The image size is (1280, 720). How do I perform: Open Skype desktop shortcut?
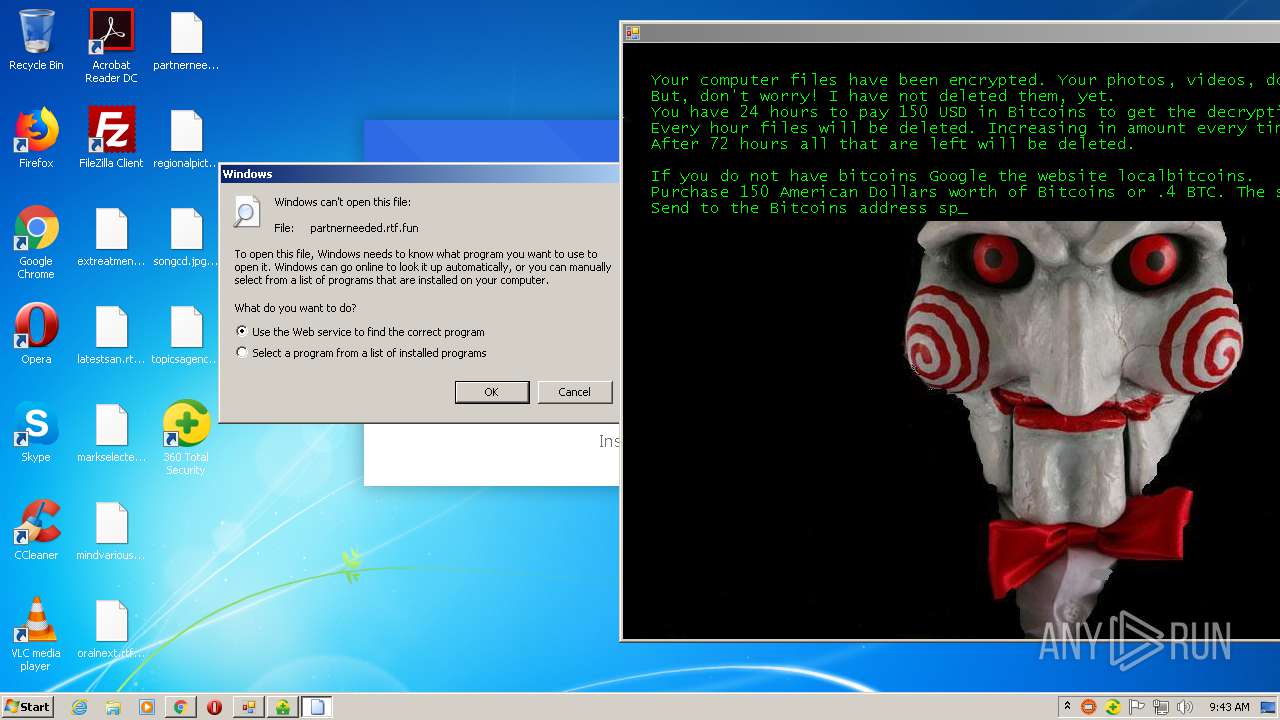click(36, 432)
